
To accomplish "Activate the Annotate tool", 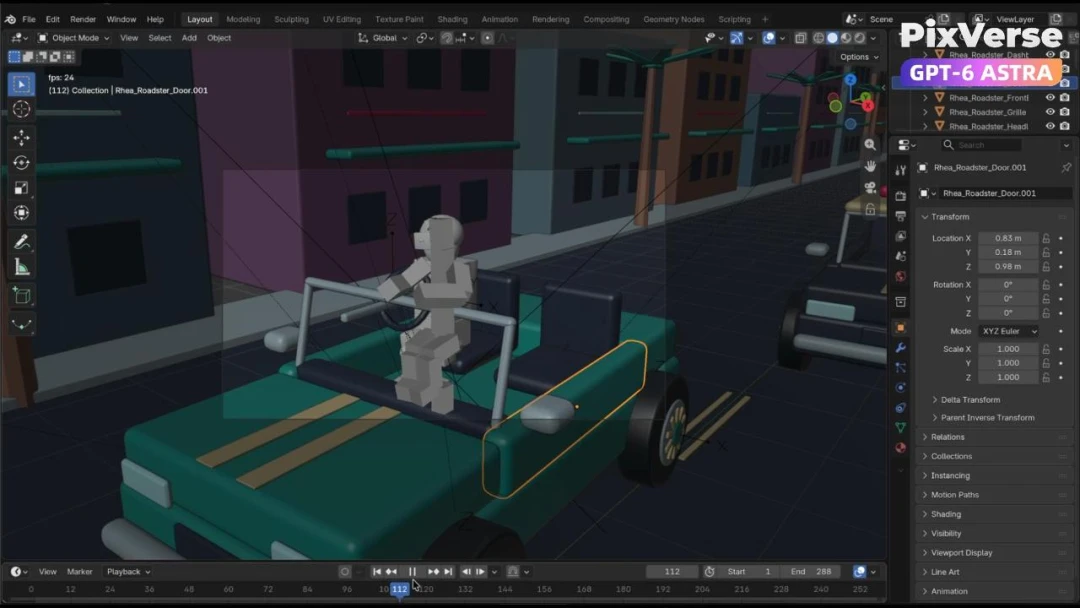I will click(x=21, y=242).
